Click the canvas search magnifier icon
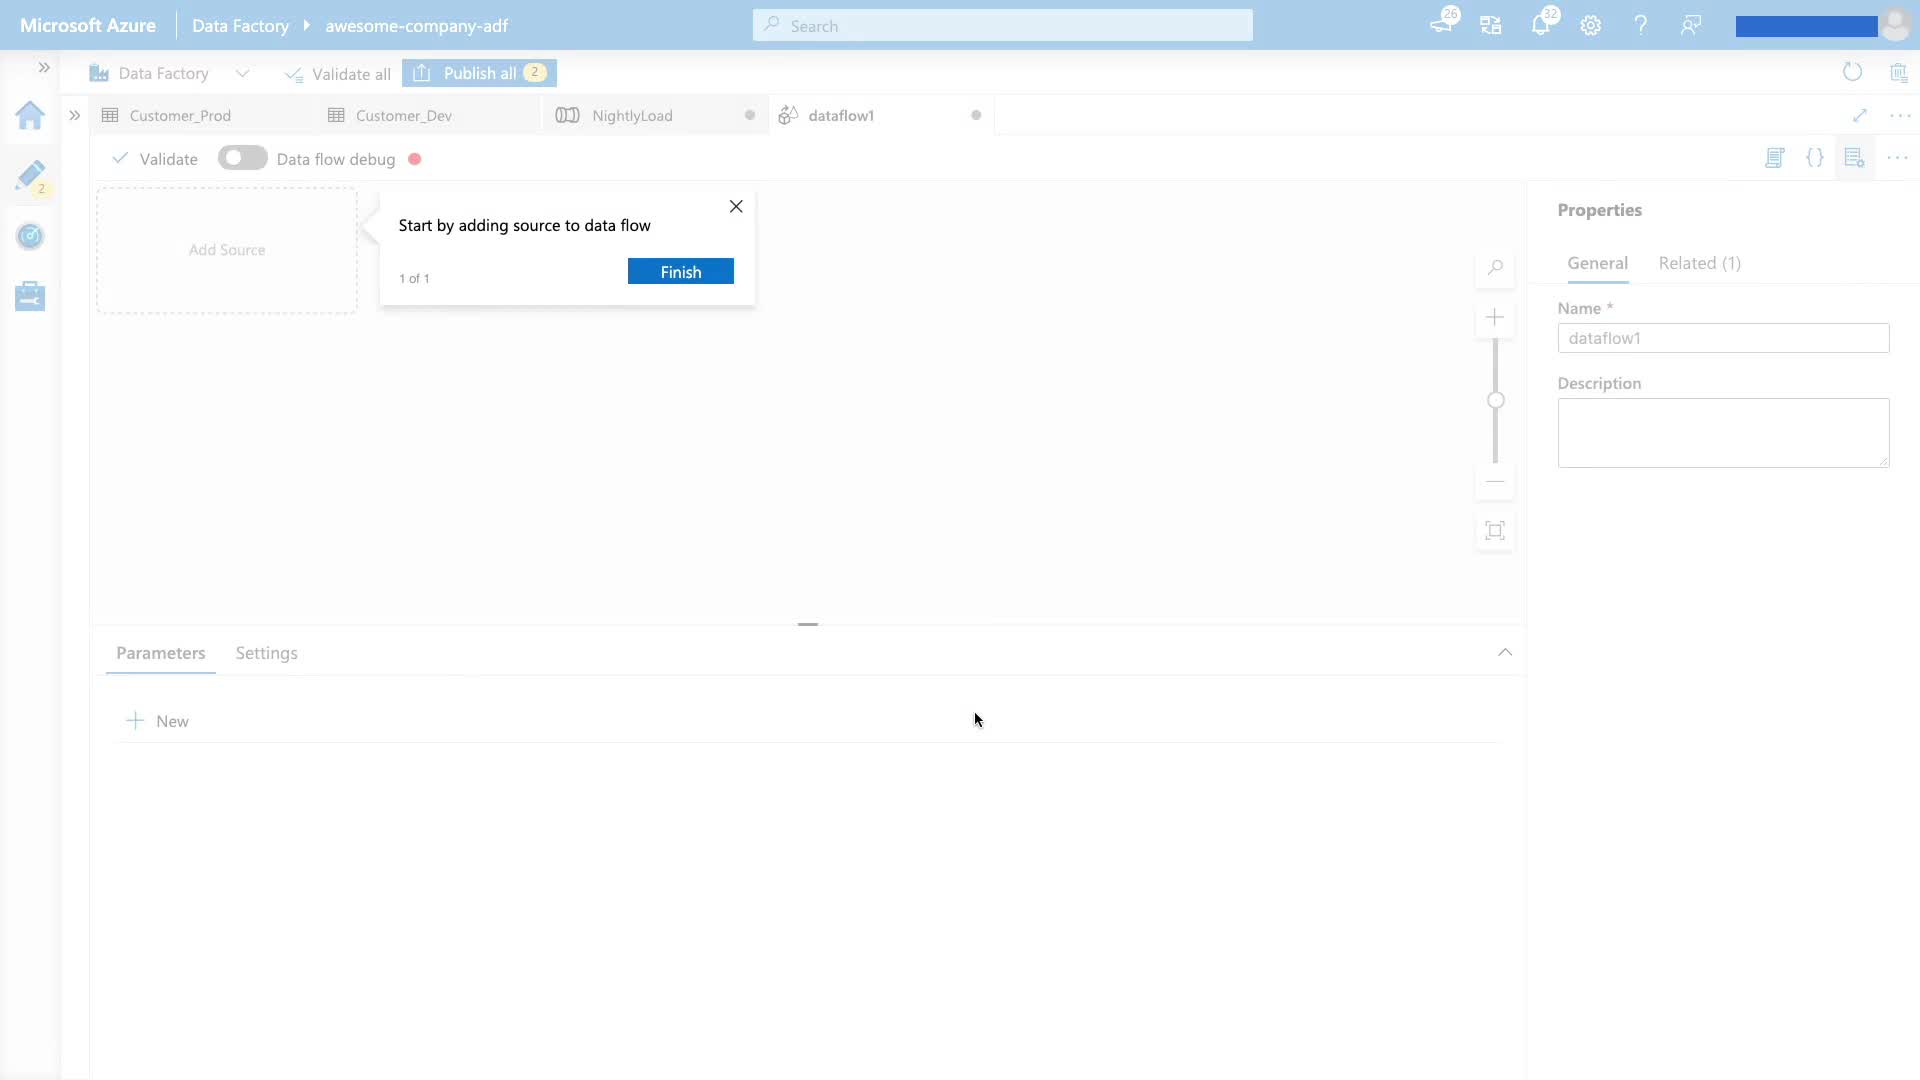The height and width of the screenshot is (1080, 1920). coord(1495,268)
